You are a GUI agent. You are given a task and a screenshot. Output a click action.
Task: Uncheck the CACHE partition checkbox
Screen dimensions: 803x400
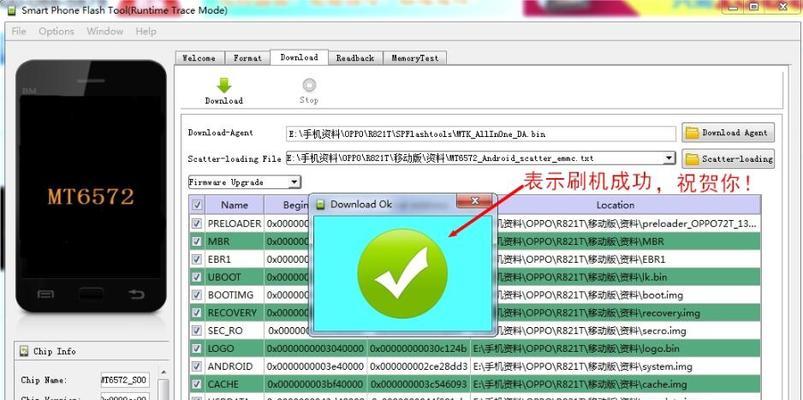pyautogui.click(x=197, y=384)
